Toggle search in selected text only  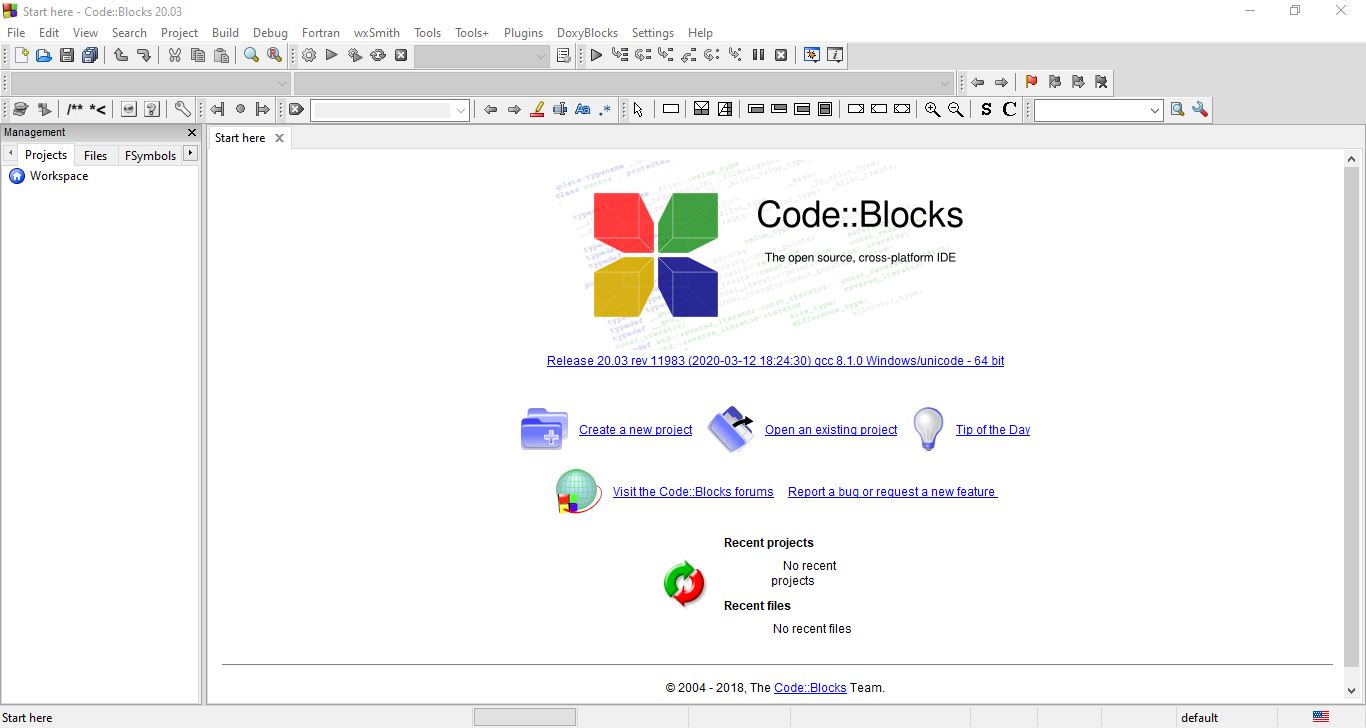pyautogui.click(x=560, y=110)
